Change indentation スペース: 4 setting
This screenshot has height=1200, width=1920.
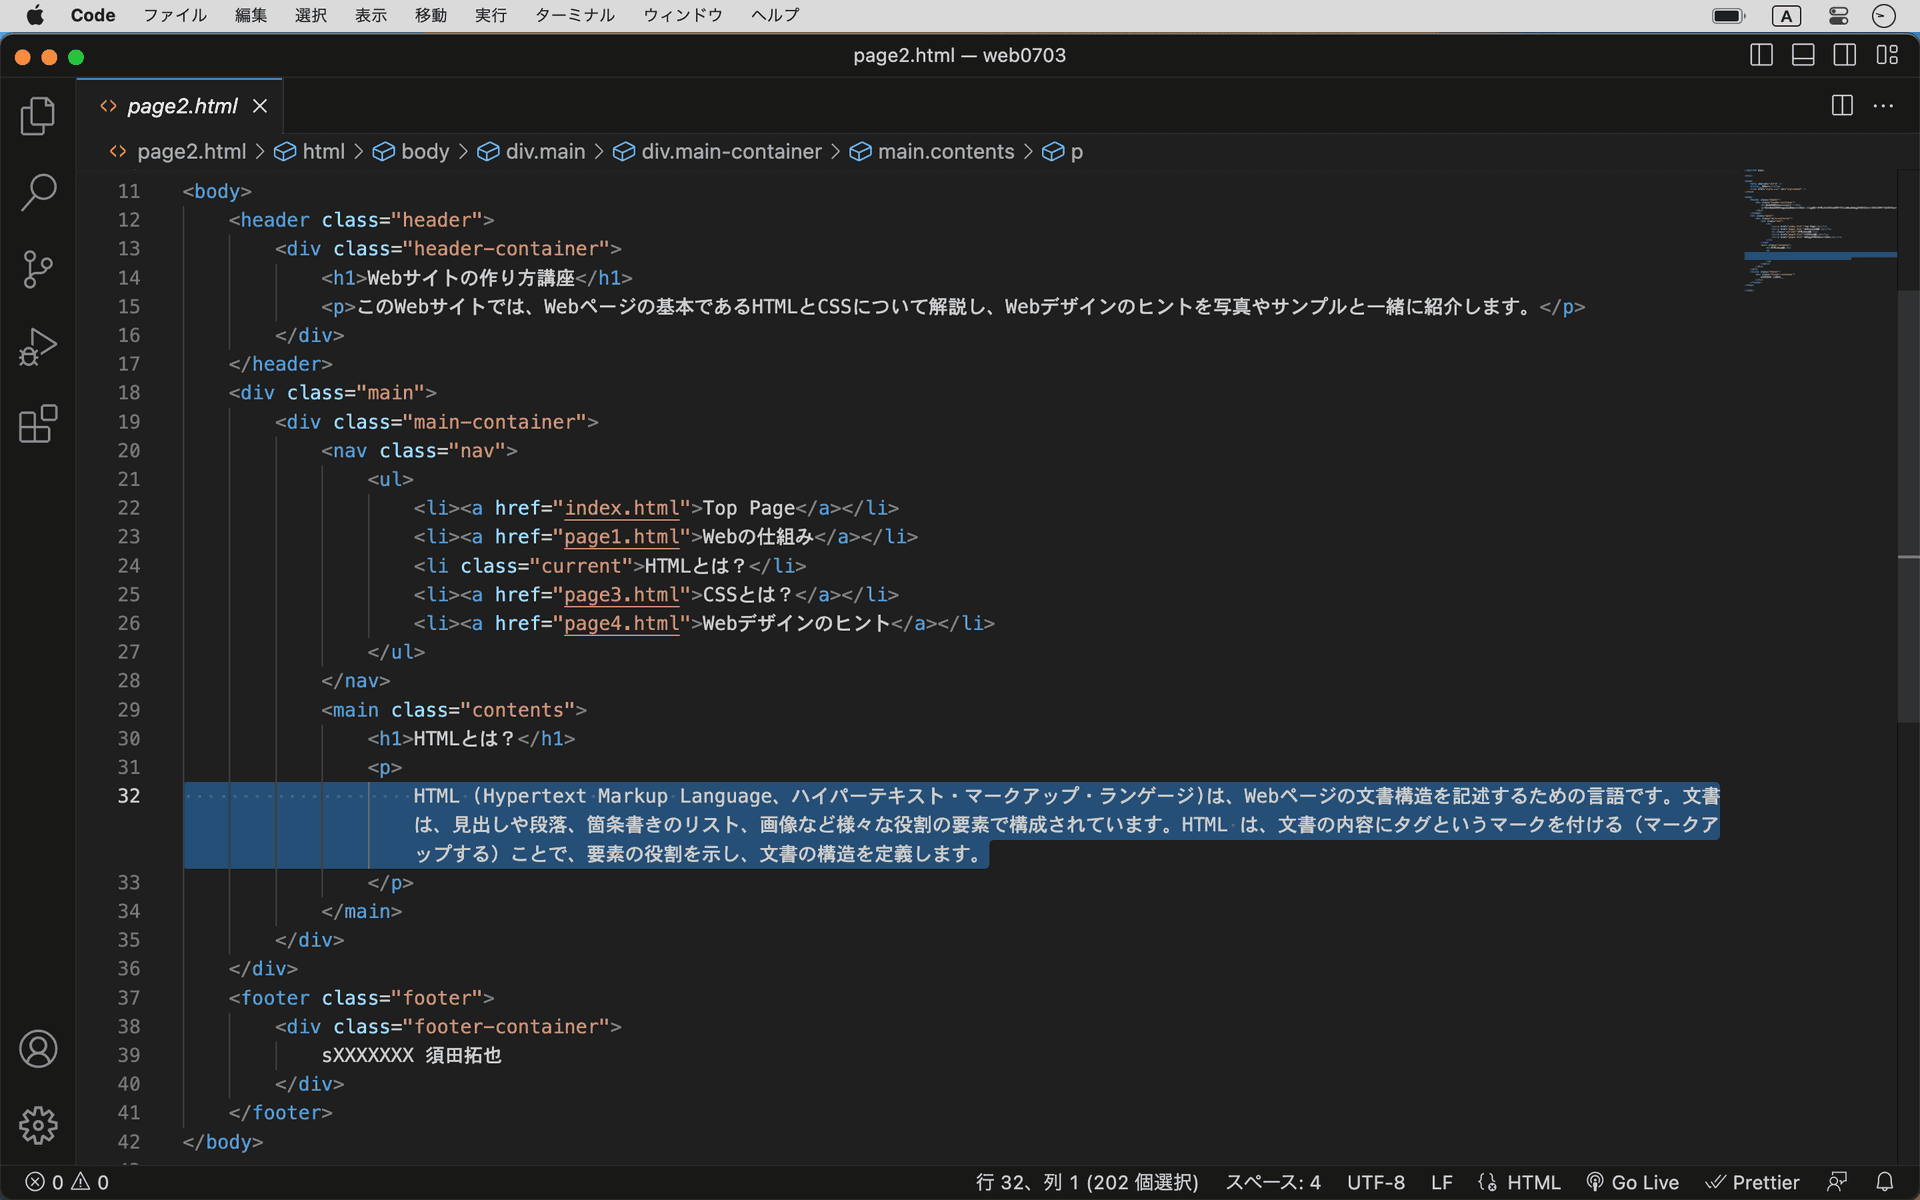[1273, 1182]
